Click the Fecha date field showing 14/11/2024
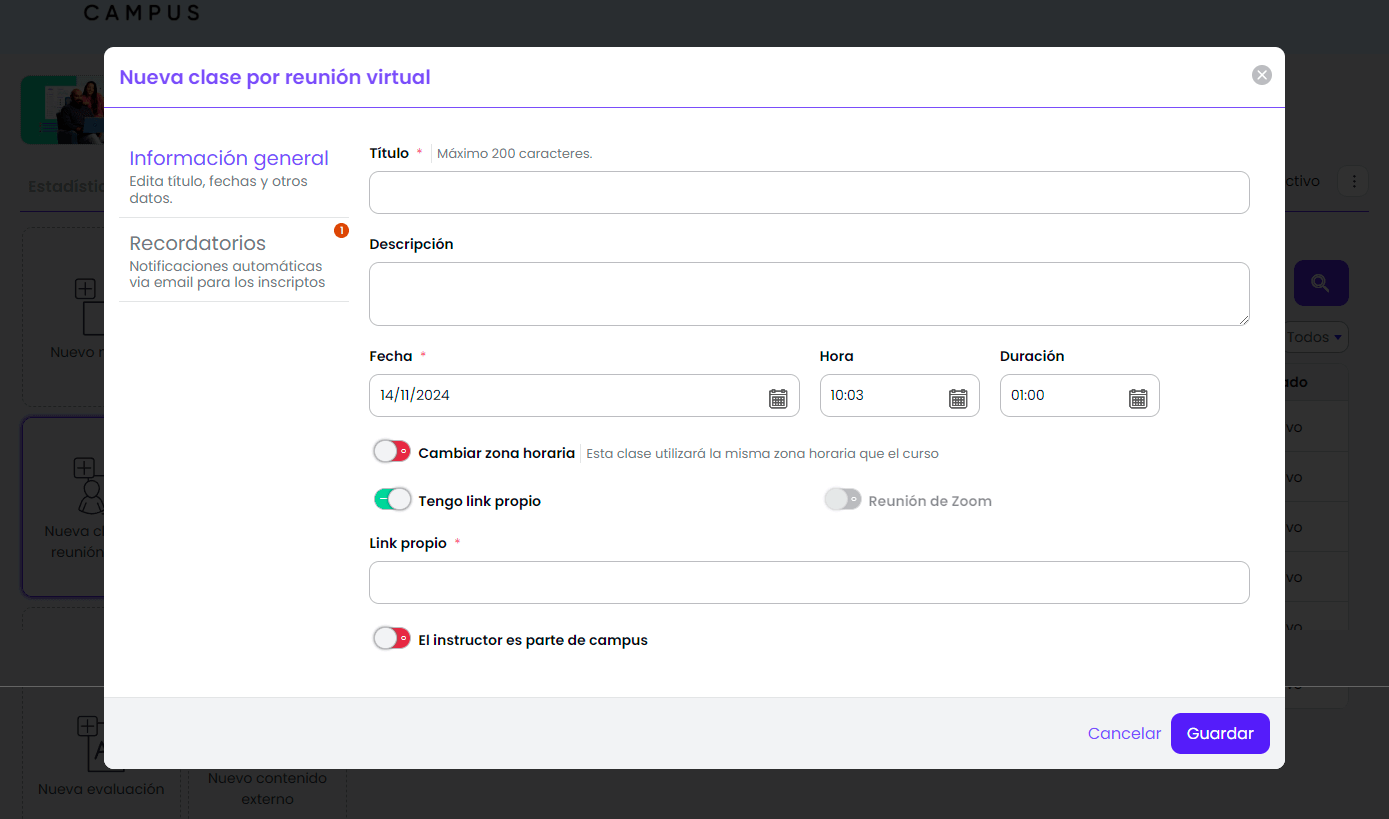Viewport: 1389px width, 819px height. click(x=584, y=395)
